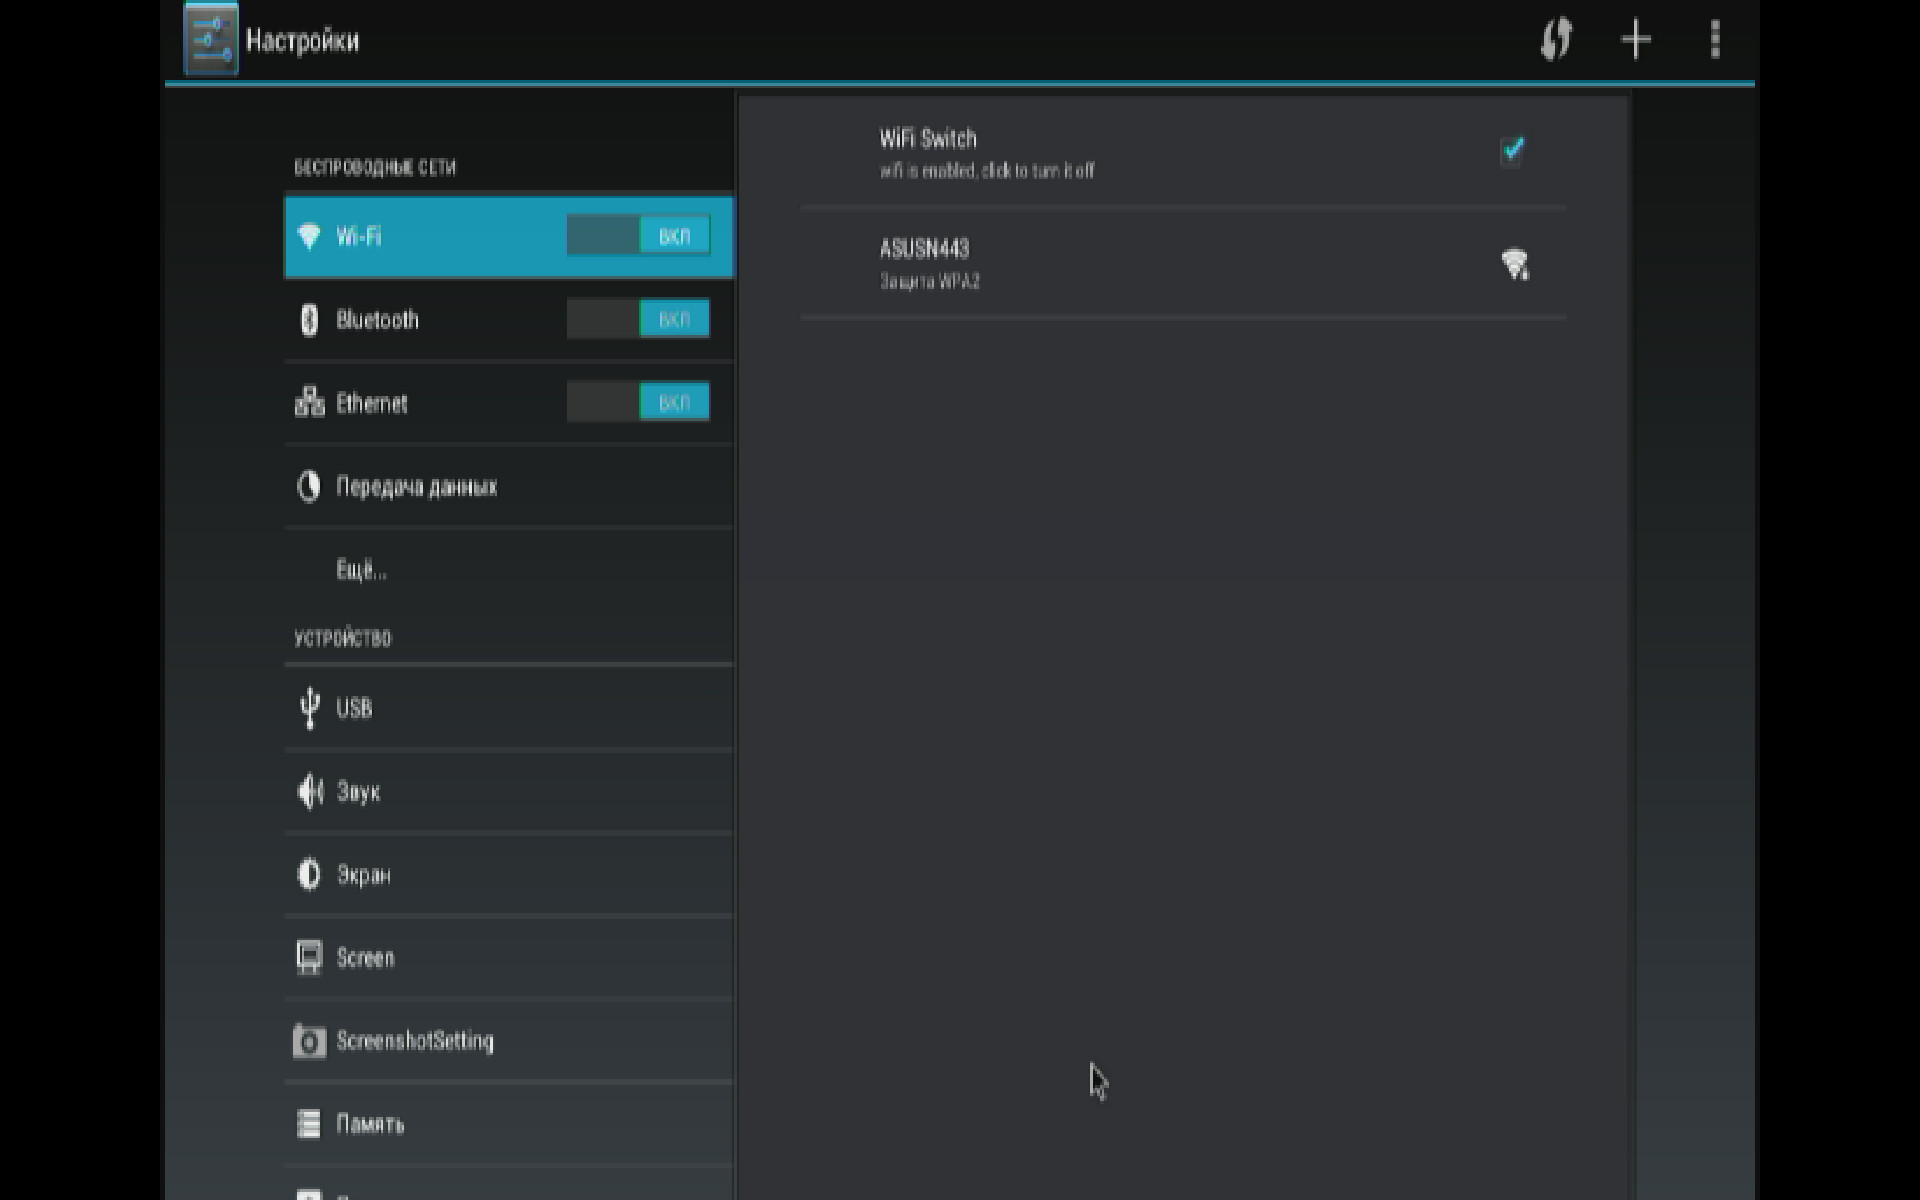The width and height of the screenshot is (1920, 1200).
Task: Open the Память storage section
Action: tap(371, 1124)
